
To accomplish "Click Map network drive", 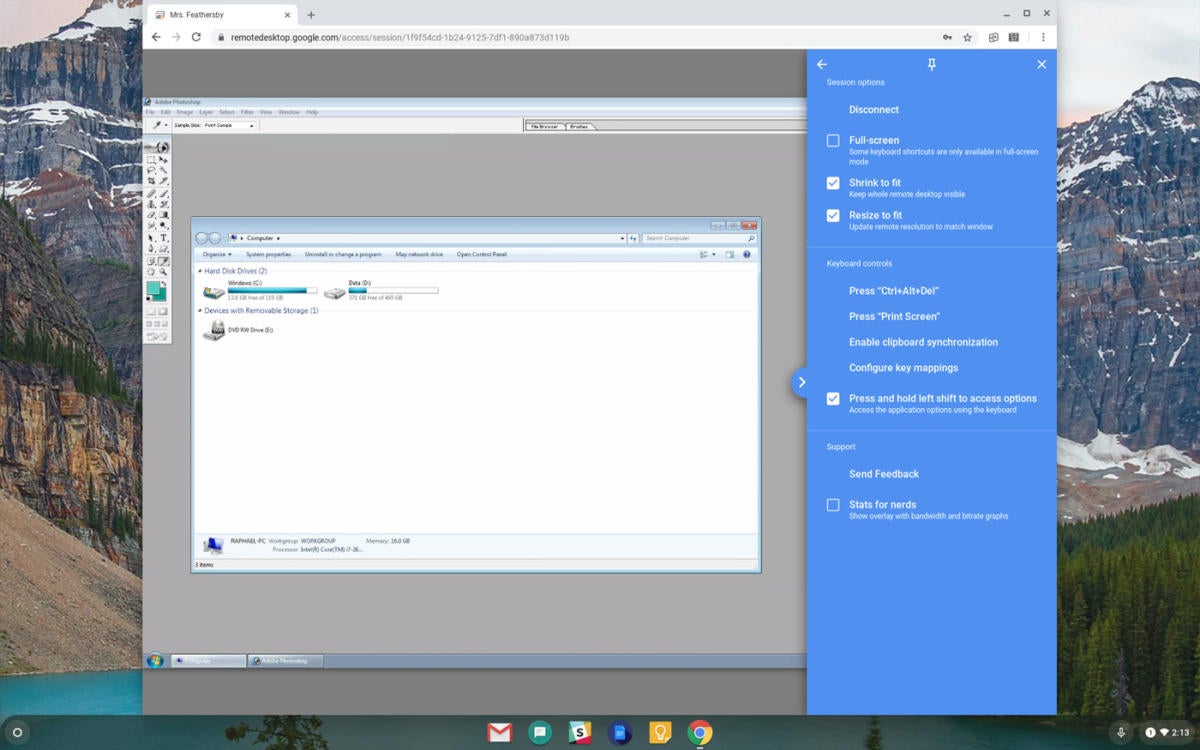I will click(x=419, y=254).
